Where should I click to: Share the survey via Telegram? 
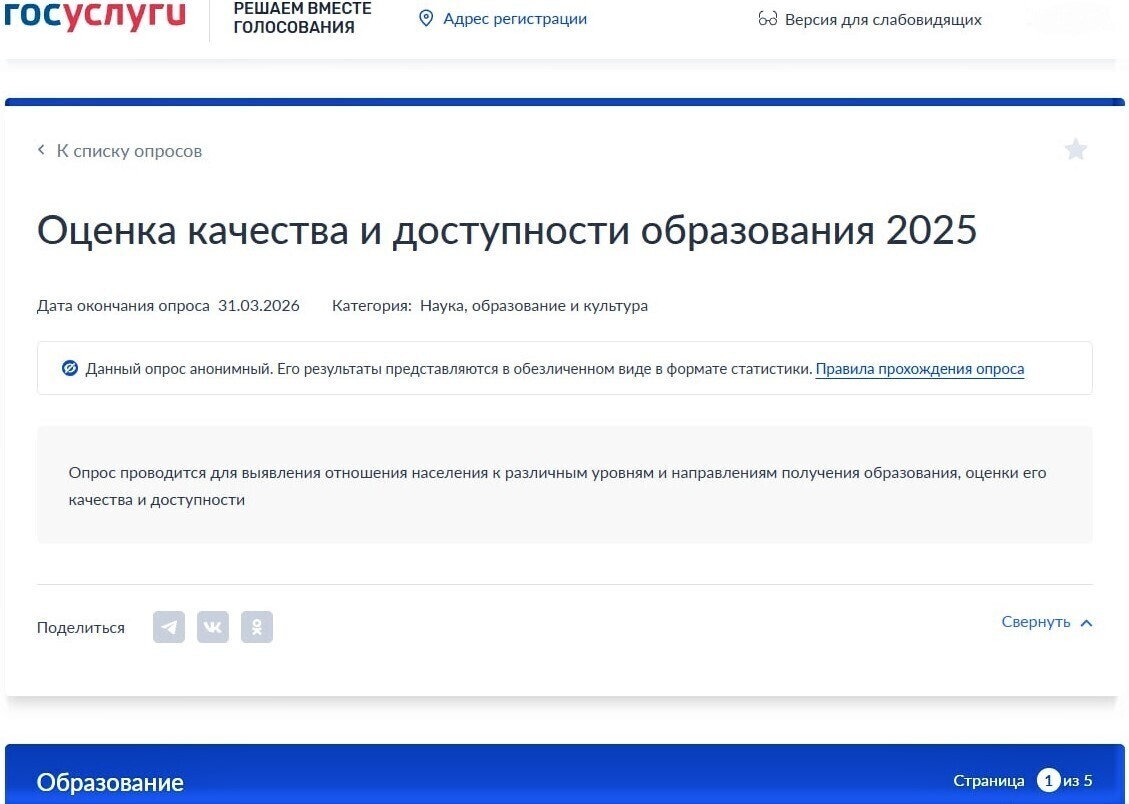point(169,627)
